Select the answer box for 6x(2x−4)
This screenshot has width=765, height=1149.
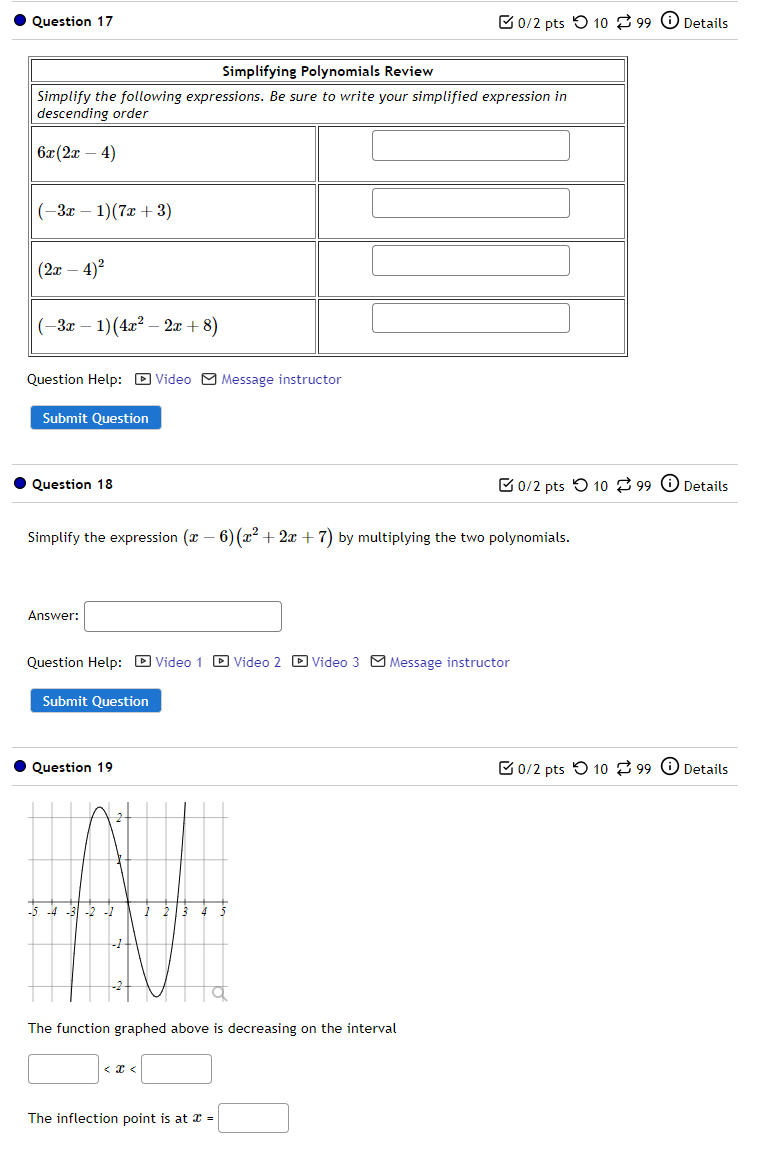coord(470,145)
